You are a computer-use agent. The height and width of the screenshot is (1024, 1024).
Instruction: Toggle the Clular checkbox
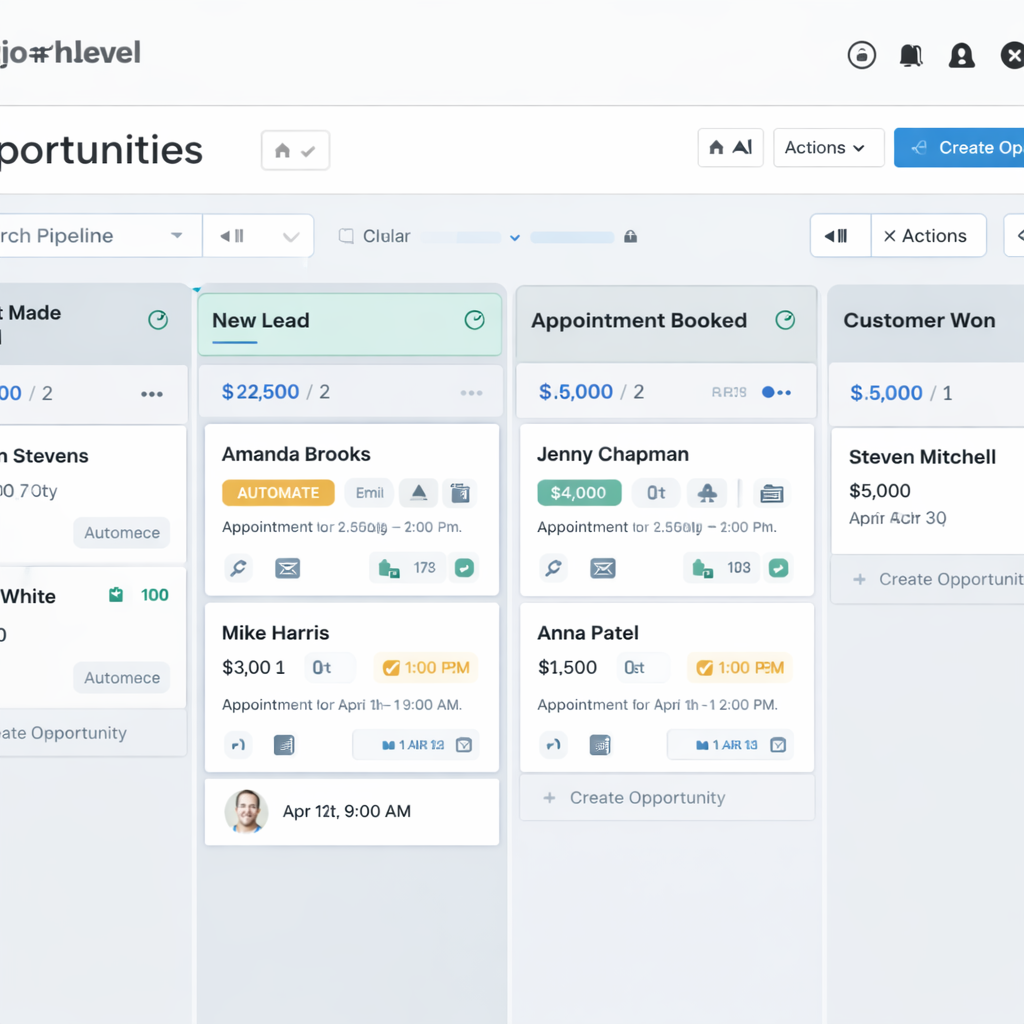tap(346, 237)
